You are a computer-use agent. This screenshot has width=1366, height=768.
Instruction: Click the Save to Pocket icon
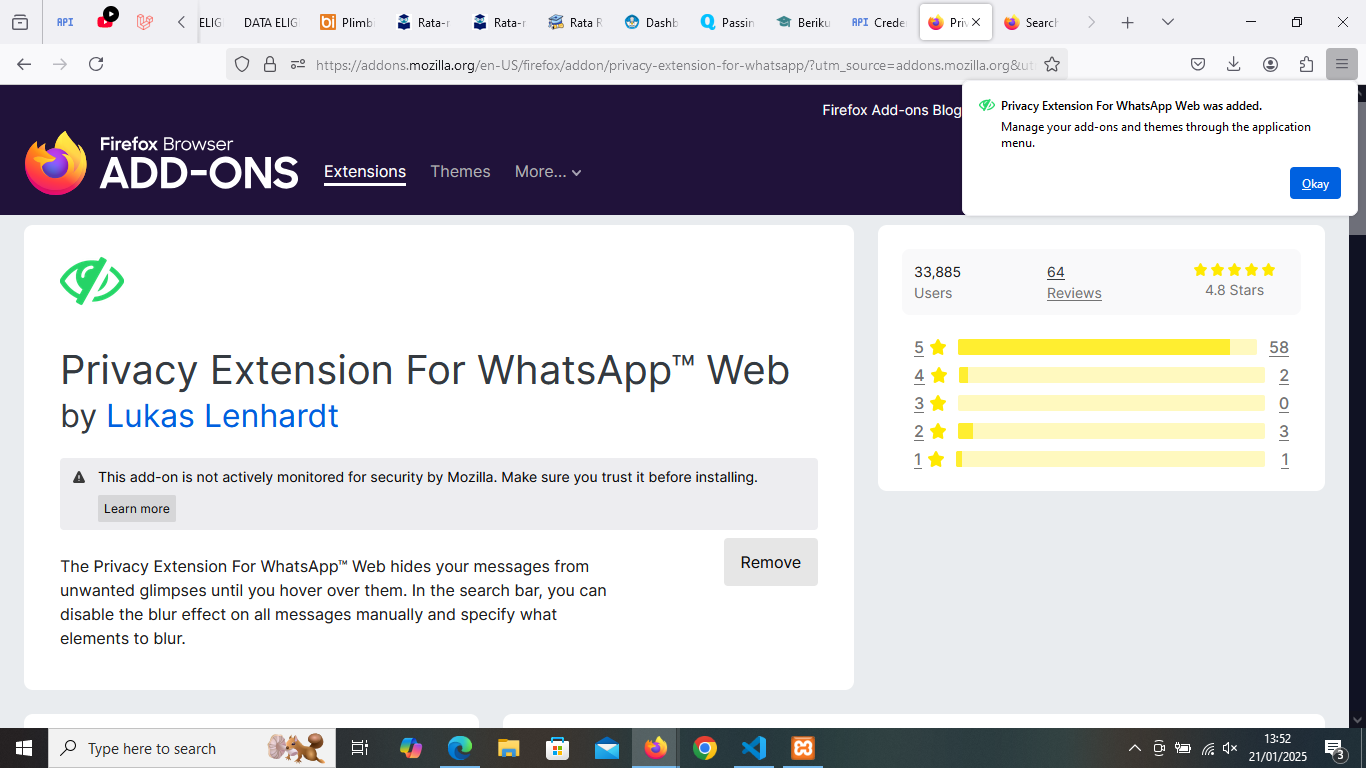point(1197,64)
